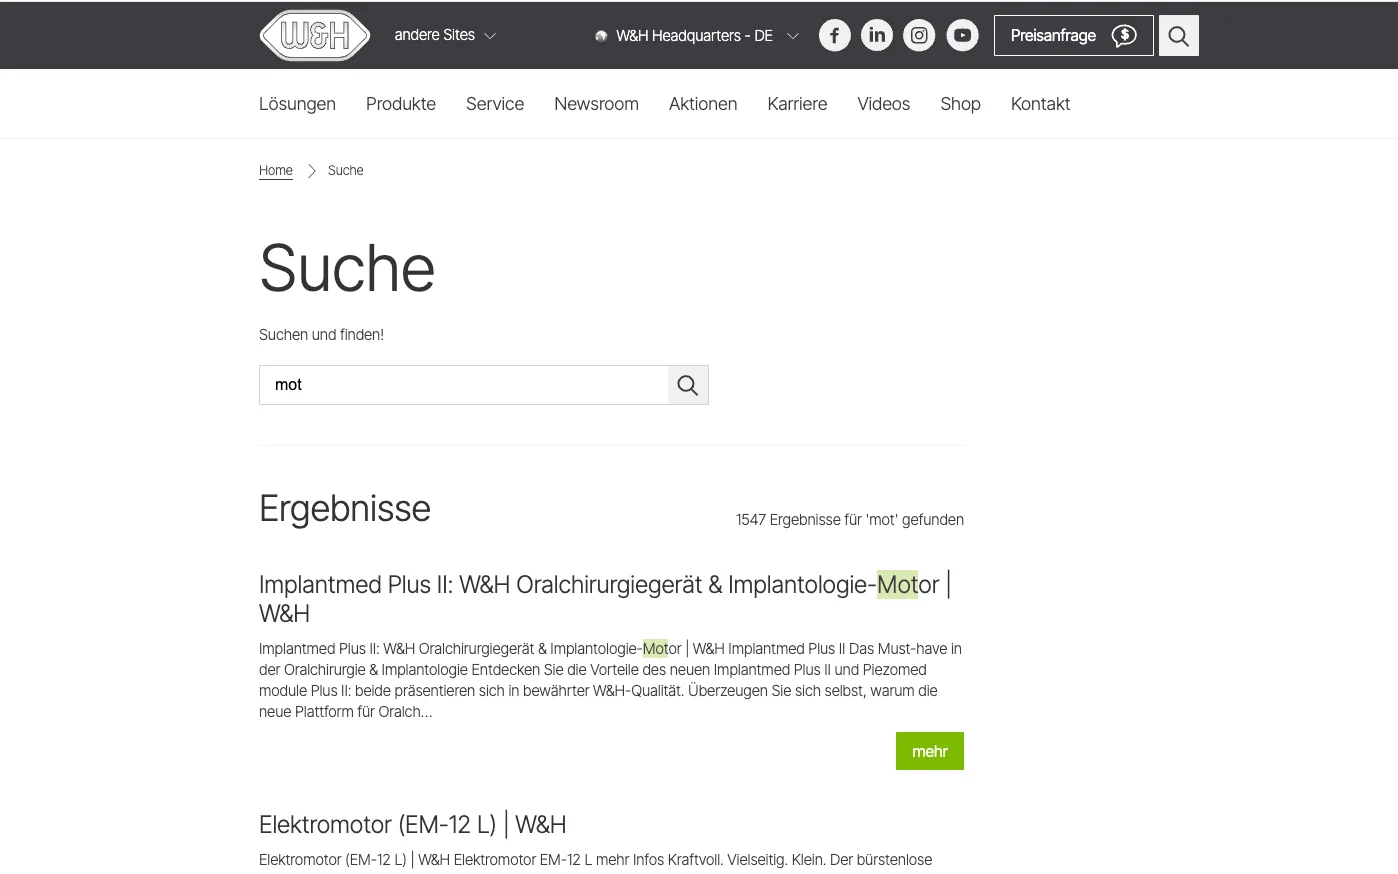Open the Aktionen menu
The width and height of the screenshot is (1398, 874).
pos(703,104)
